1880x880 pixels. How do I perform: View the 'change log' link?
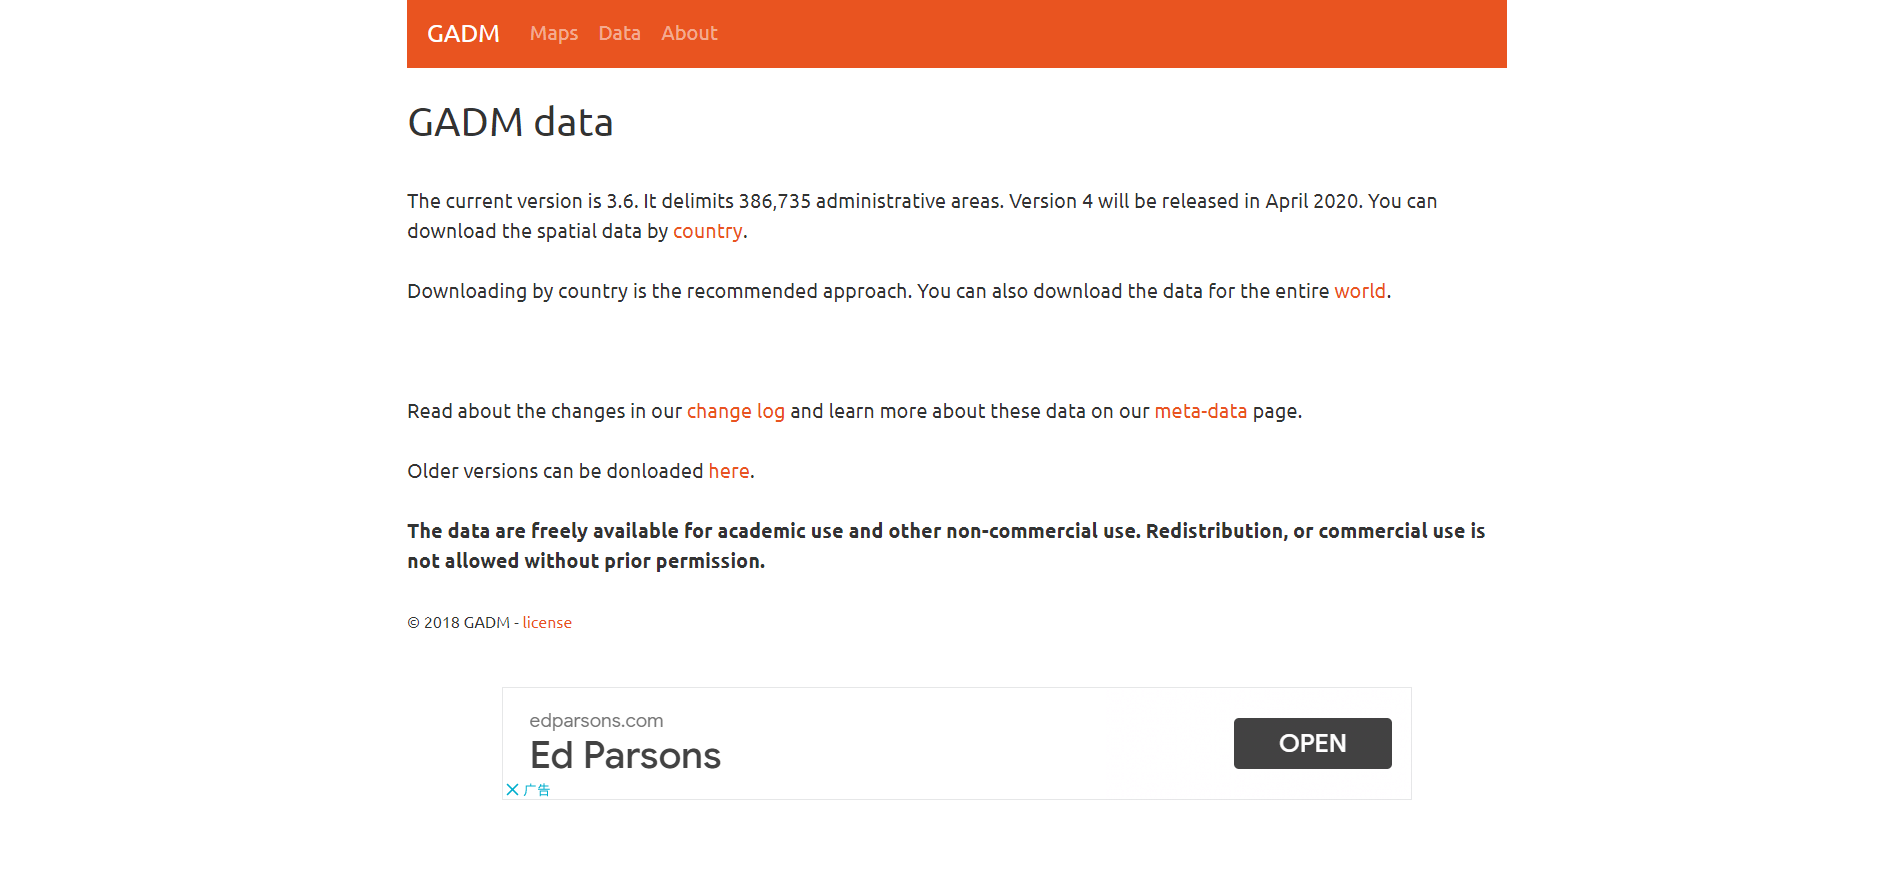click(x=735, y=412)
